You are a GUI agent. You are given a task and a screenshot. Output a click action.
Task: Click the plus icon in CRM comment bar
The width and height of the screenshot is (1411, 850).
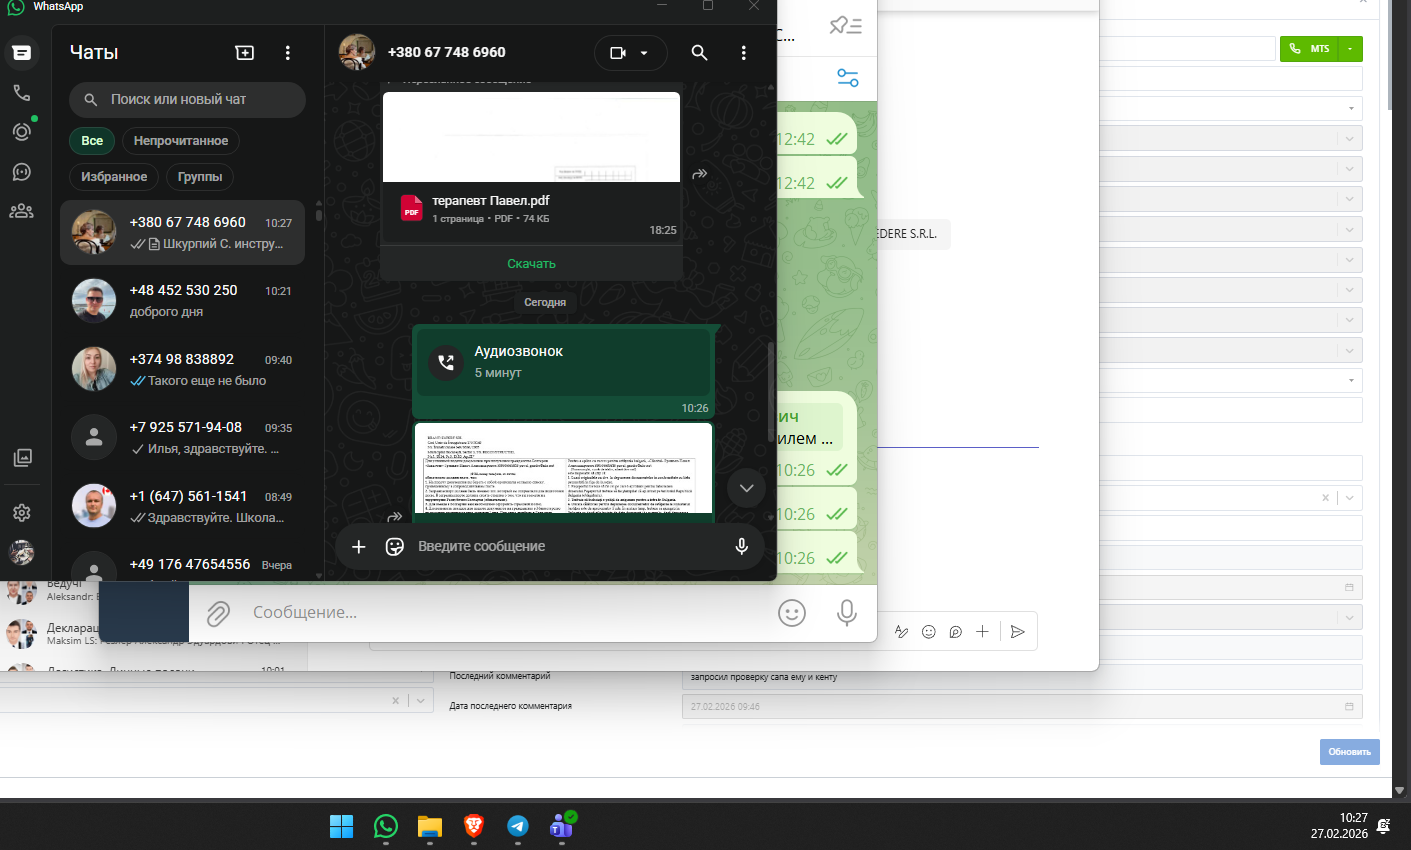[983, 631]
